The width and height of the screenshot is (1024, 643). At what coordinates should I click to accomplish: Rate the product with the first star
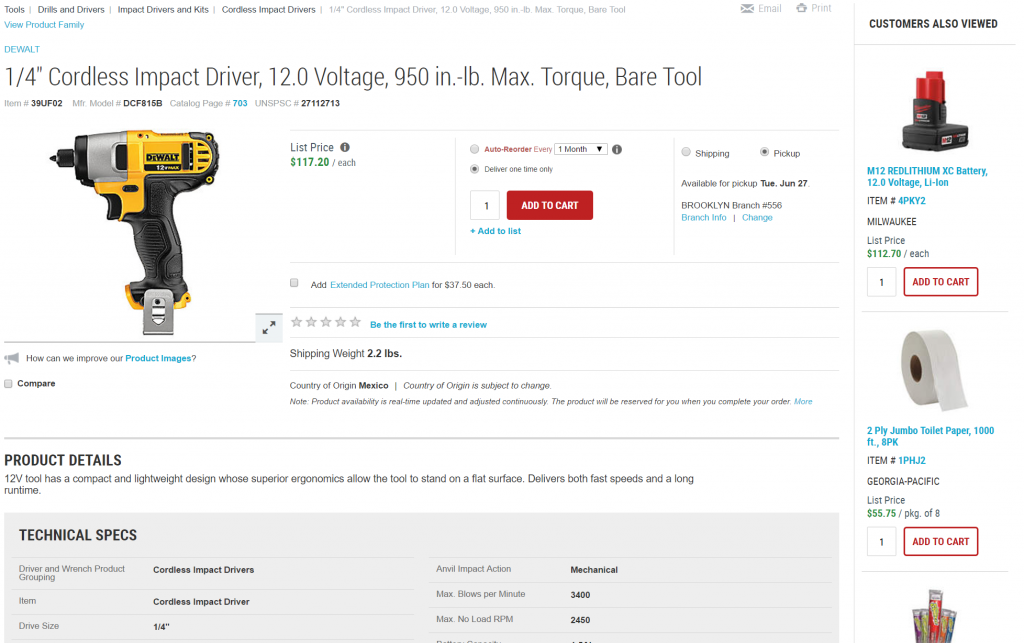coord(296,322)
